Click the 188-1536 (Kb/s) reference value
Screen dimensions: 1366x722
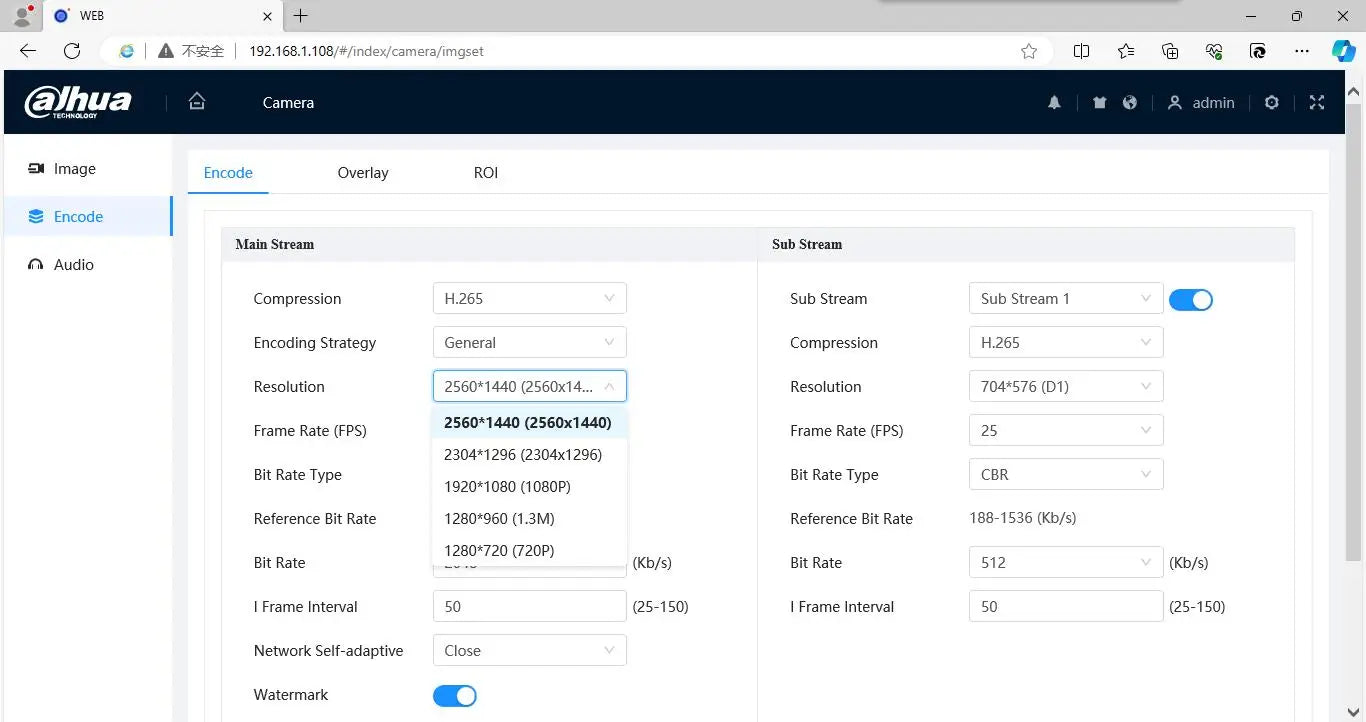point(1023,518)
